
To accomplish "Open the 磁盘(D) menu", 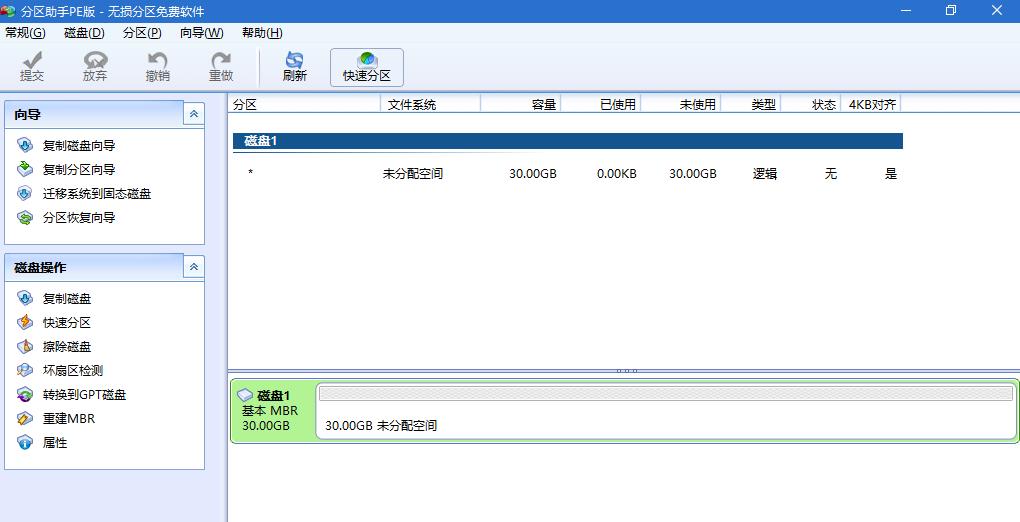I will coord(84,33).
